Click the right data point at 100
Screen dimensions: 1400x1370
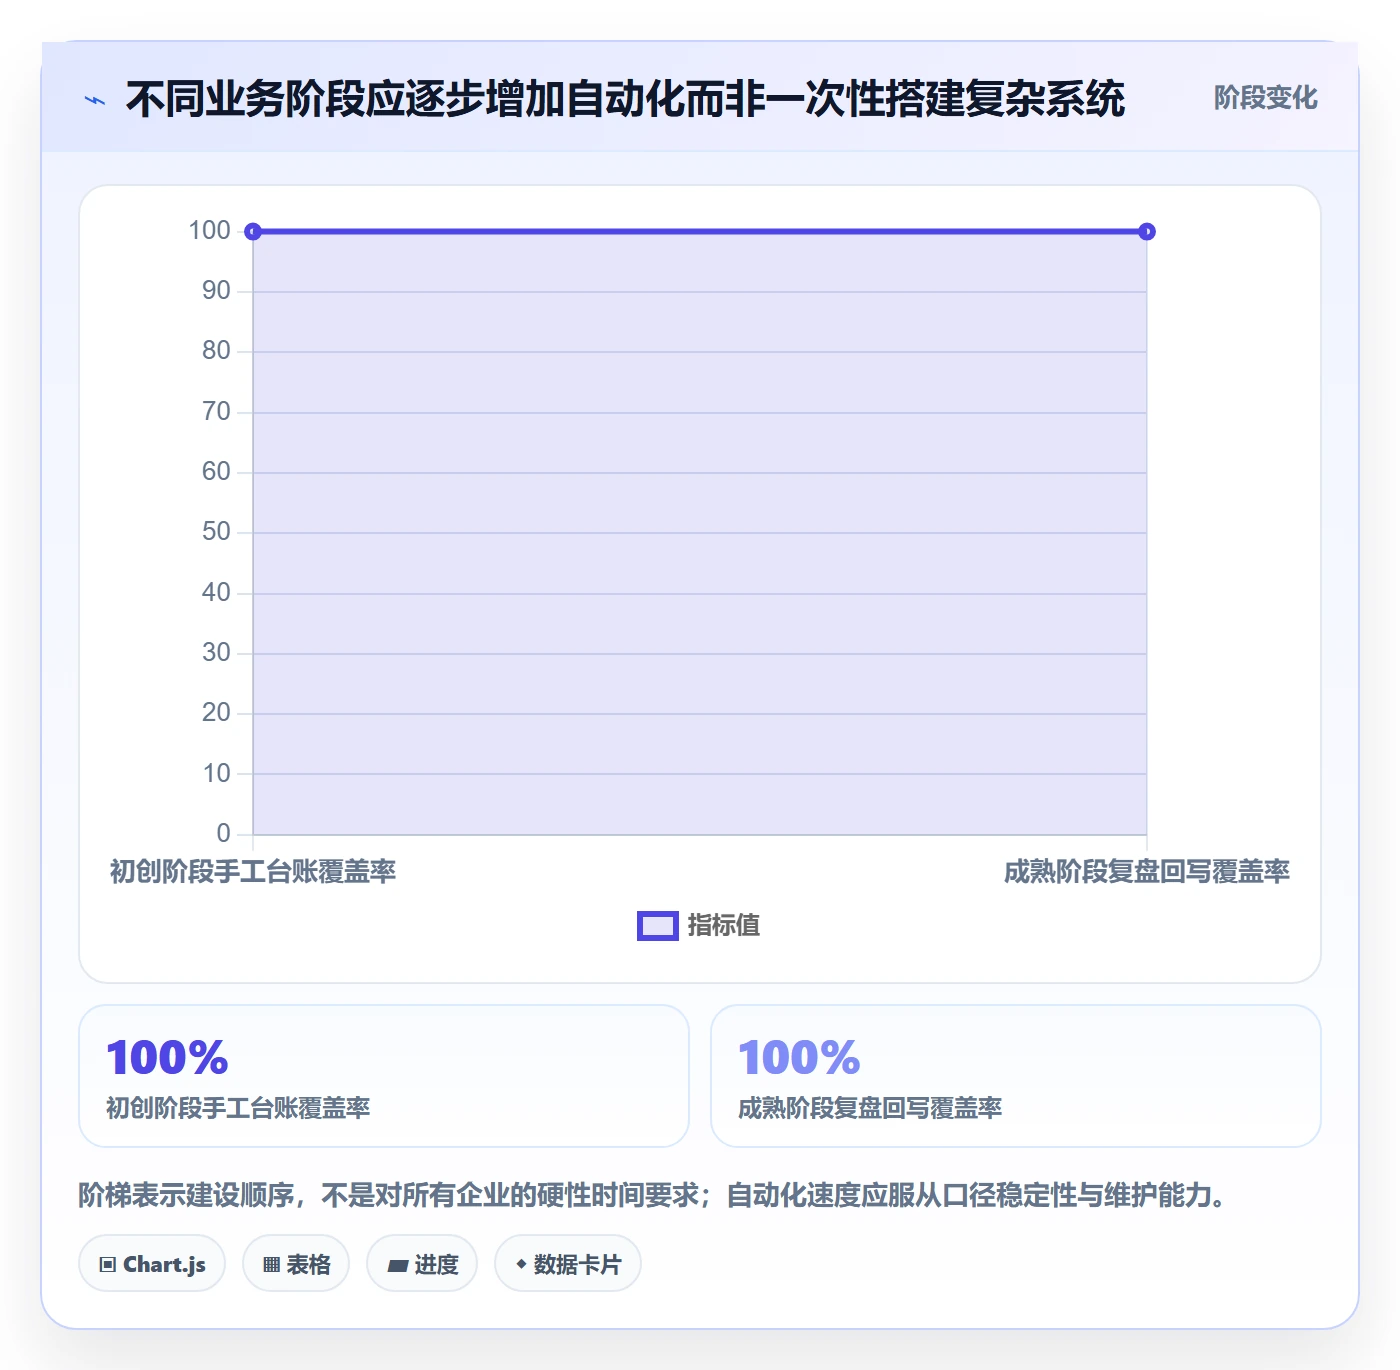(x=1147, y=232)
